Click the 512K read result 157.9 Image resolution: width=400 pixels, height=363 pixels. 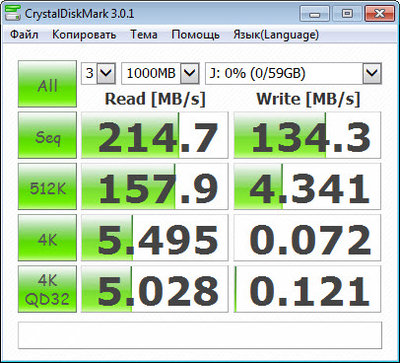(155, 187)
